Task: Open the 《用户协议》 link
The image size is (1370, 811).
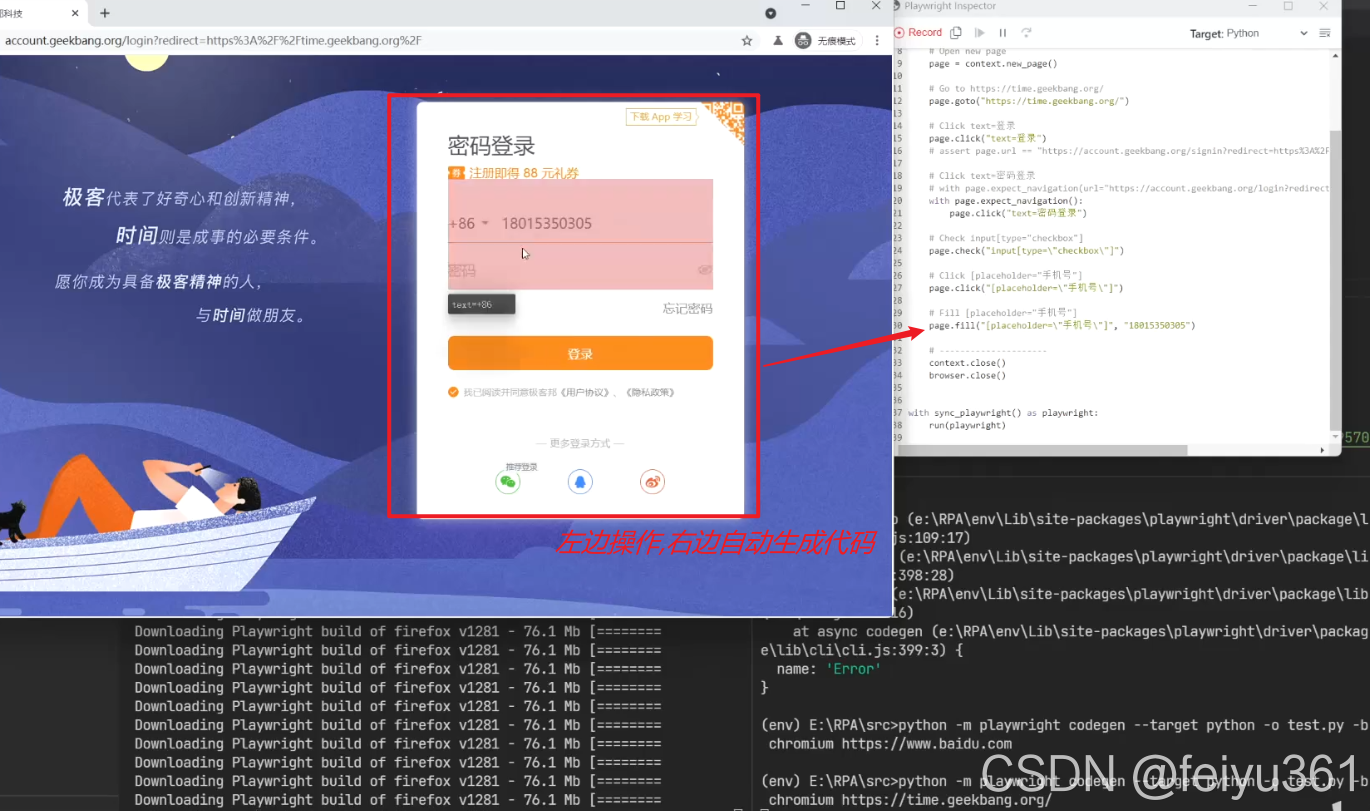Action: [x=585, y=393]
